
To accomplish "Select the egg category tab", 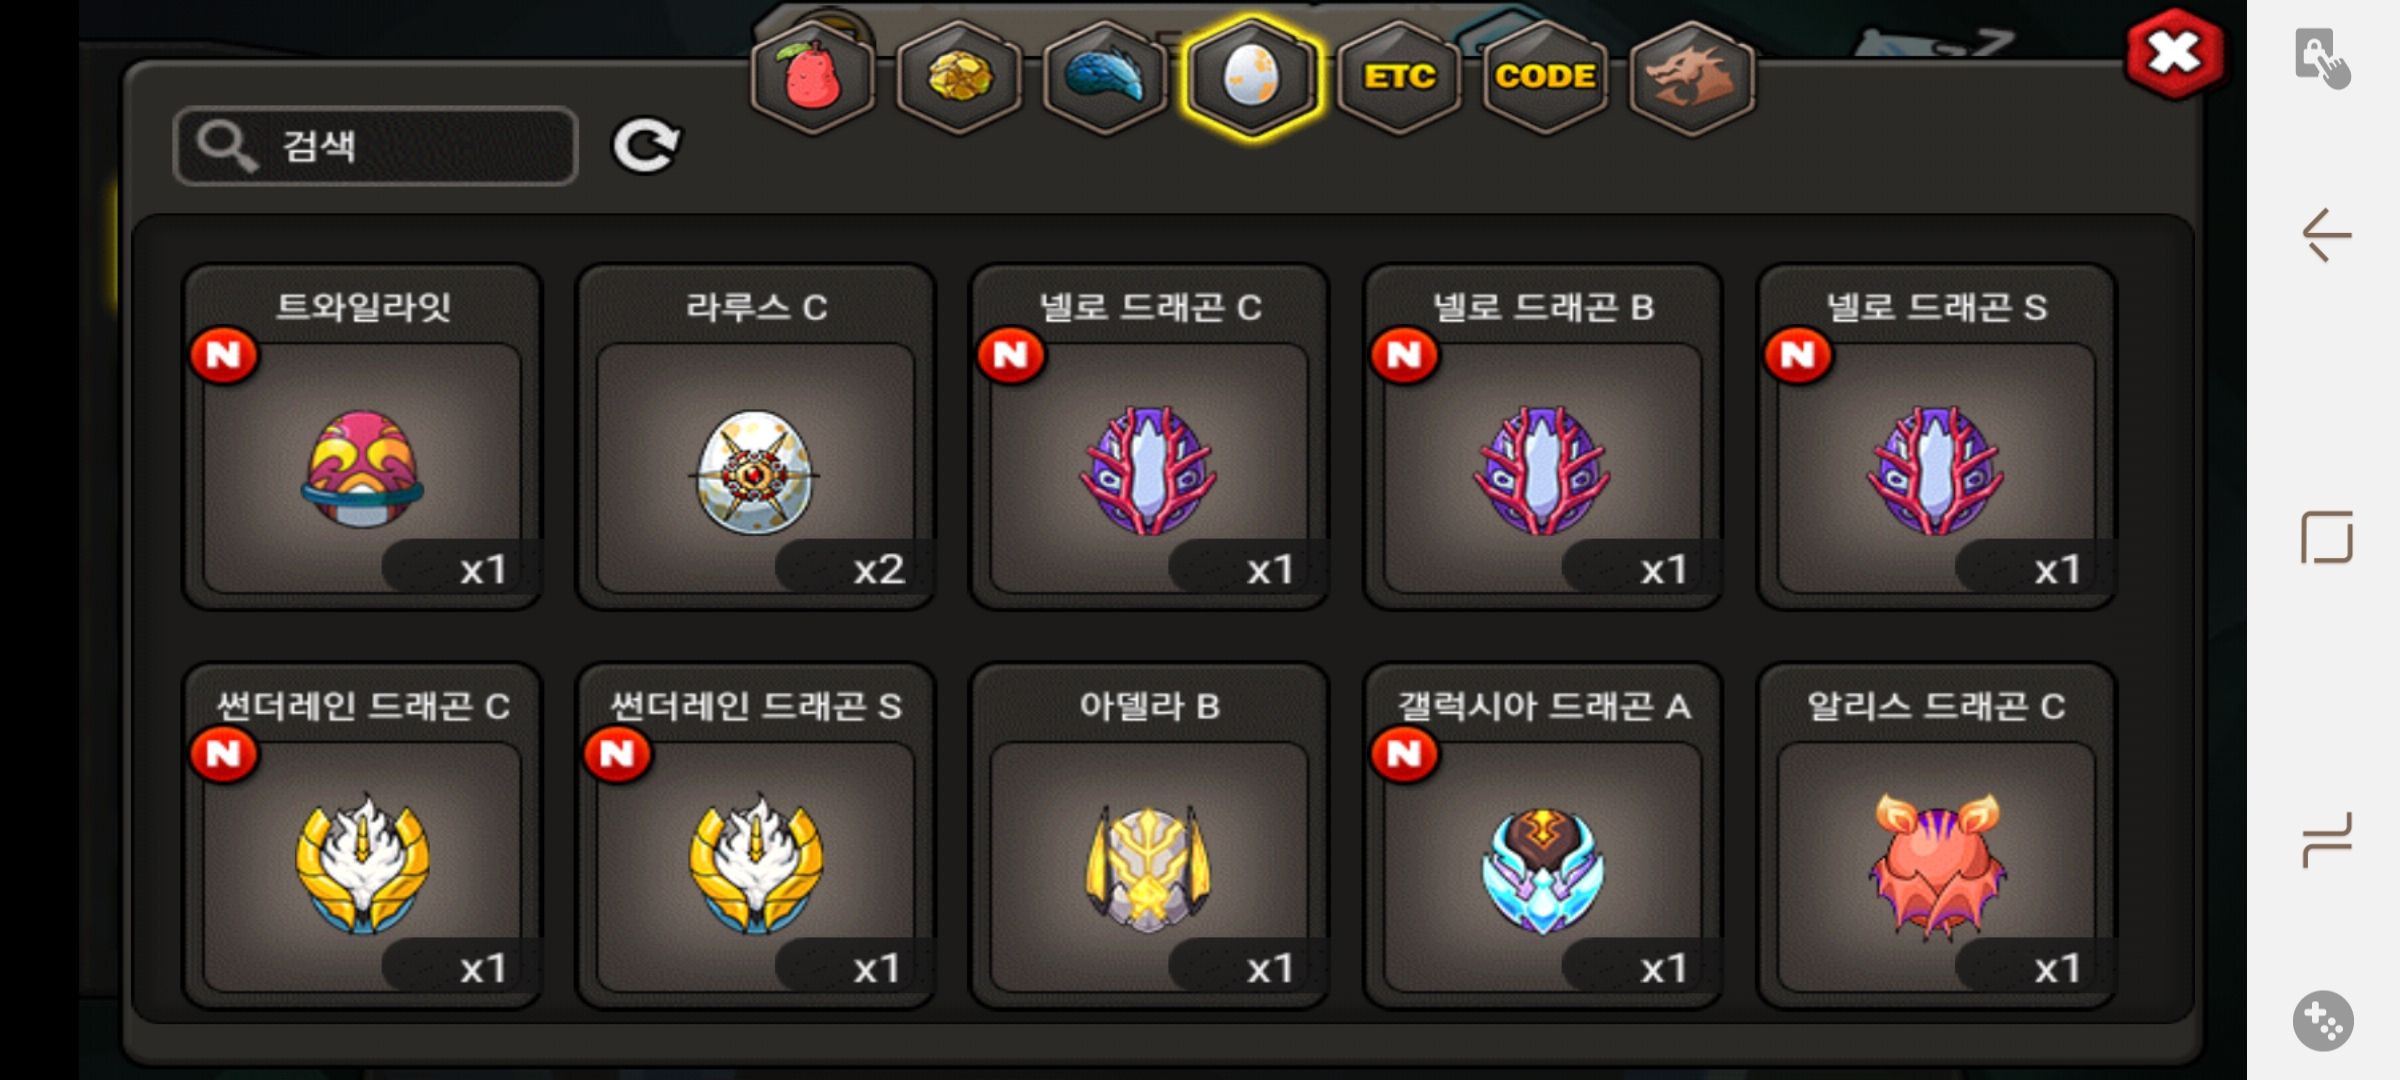I will (x=1251, y=77).
